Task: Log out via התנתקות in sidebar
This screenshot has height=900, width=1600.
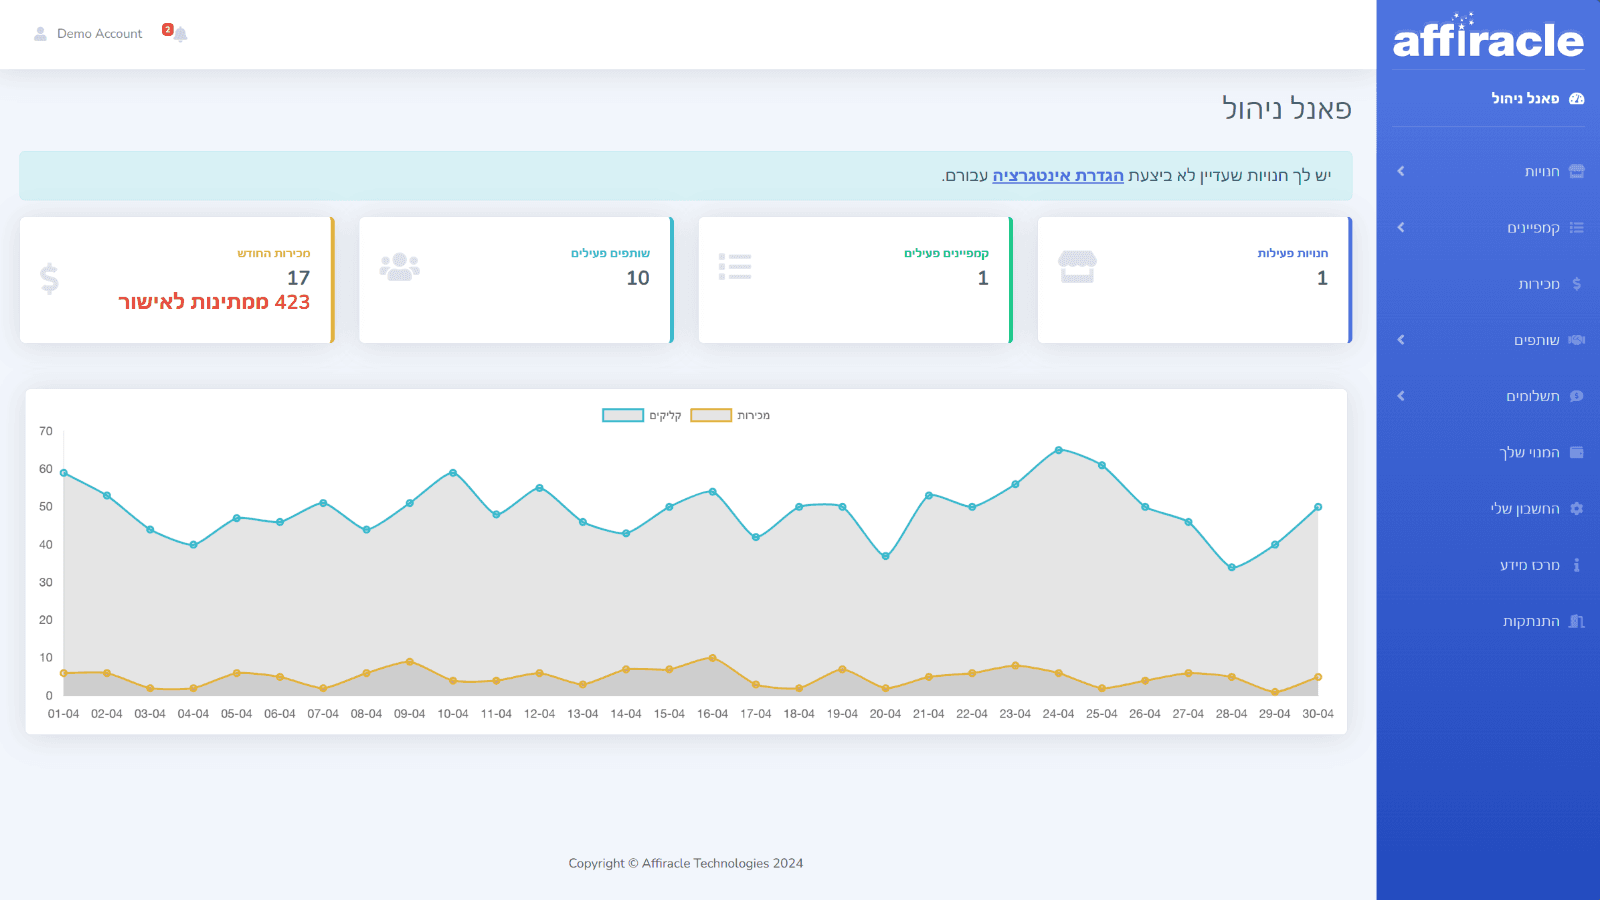Action: tap(1531, 622)
